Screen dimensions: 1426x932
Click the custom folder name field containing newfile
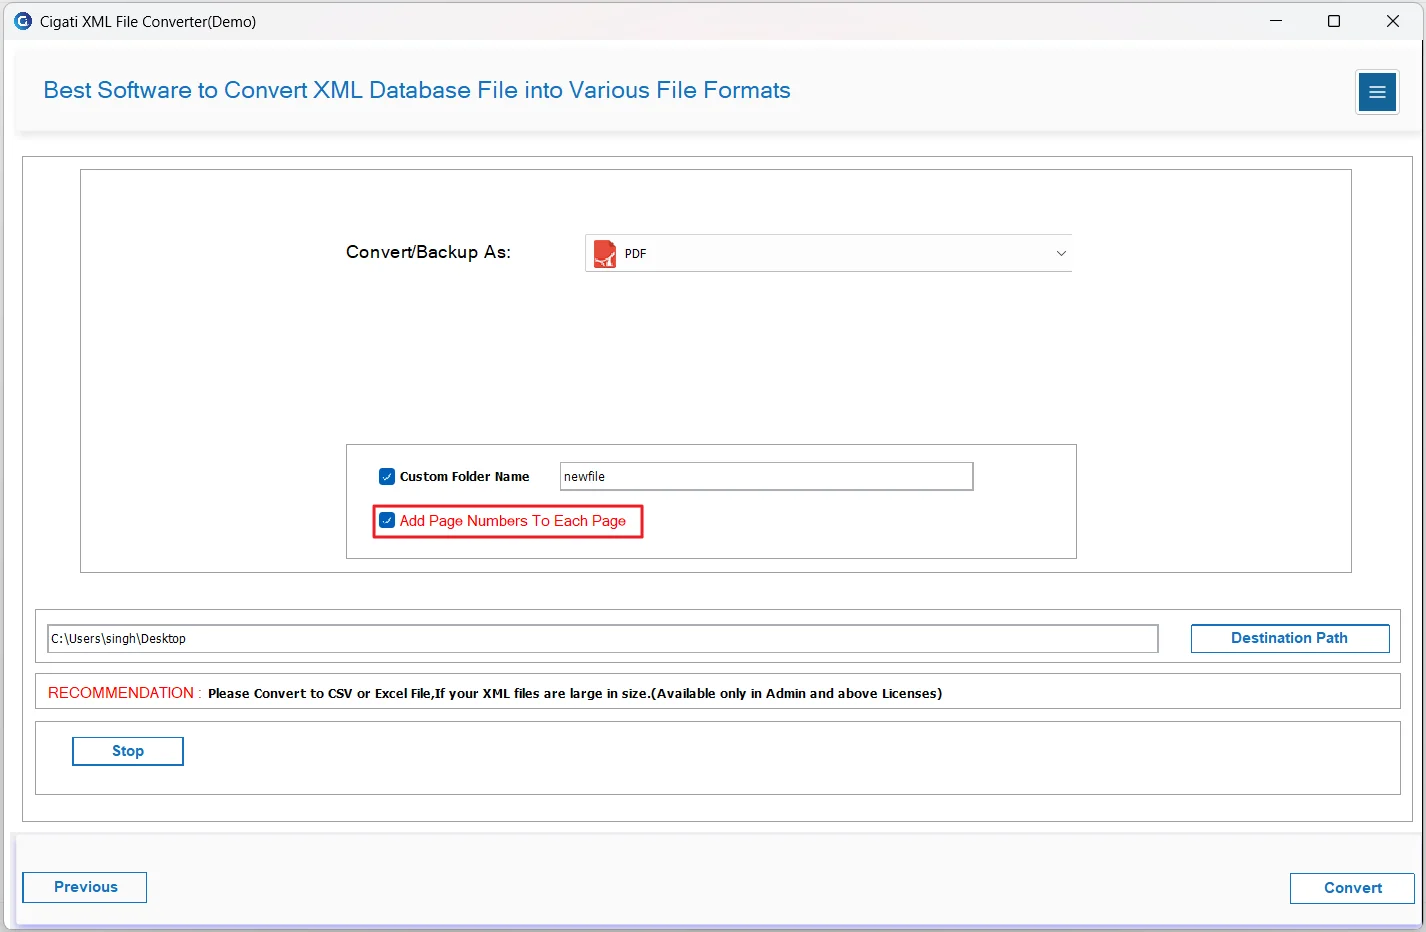(x=766, y=477)
